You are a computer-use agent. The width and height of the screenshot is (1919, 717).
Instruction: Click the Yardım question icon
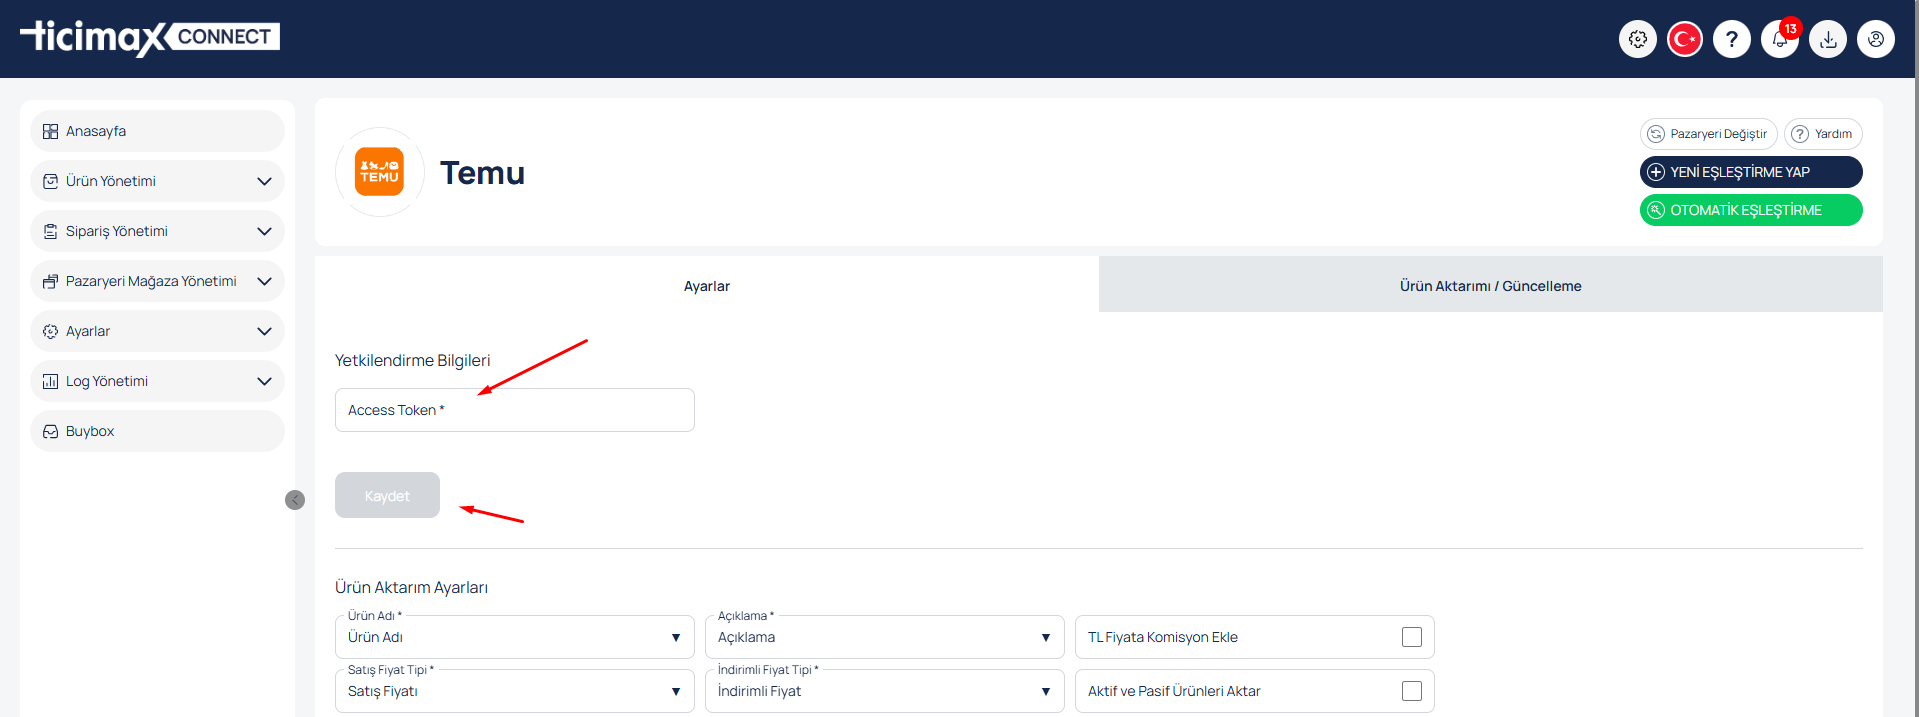(x=1800, y=134)
